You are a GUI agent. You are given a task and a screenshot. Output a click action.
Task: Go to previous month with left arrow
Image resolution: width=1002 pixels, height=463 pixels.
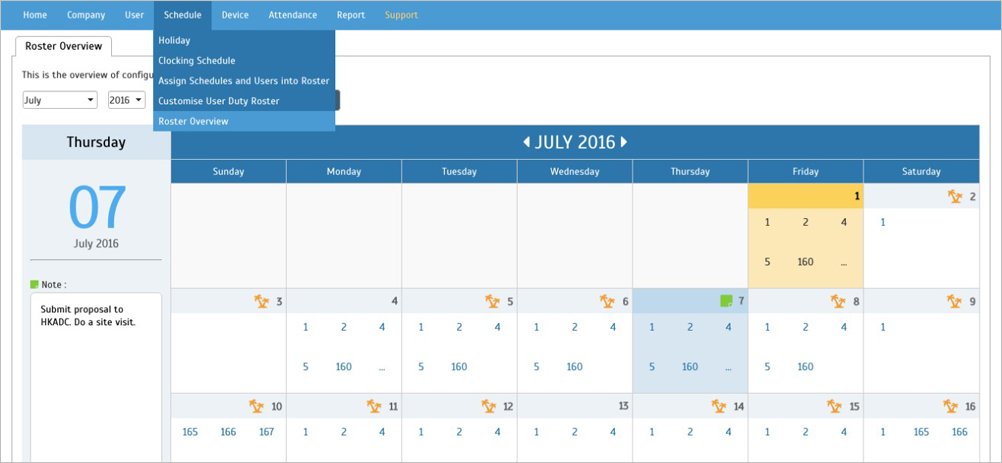click(x=527, y=142)
